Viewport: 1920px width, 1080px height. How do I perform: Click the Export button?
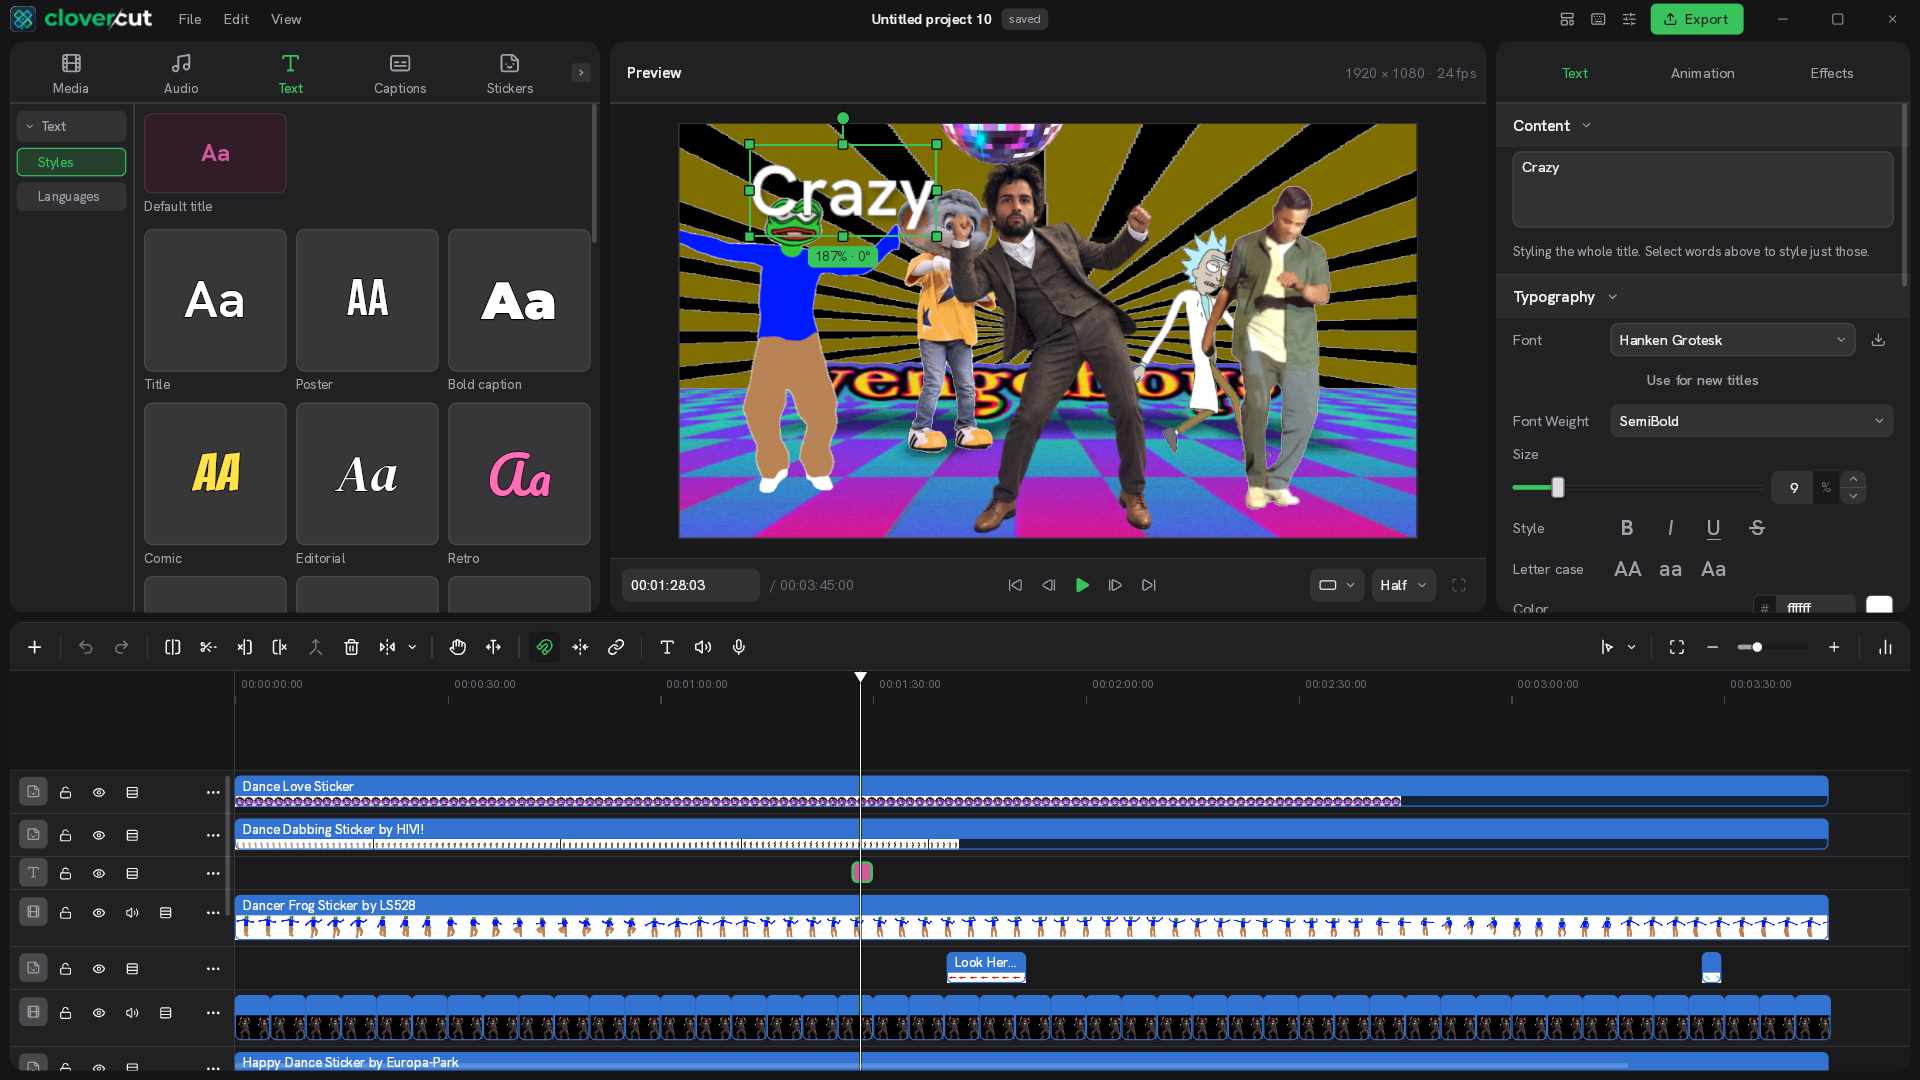(x=1696, y=19)
